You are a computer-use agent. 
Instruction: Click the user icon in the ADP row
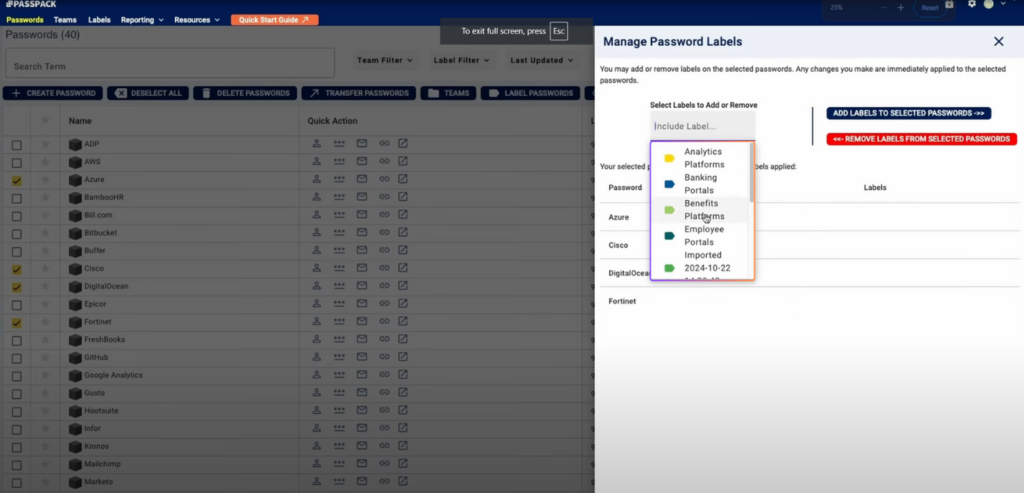coord(317,144)
